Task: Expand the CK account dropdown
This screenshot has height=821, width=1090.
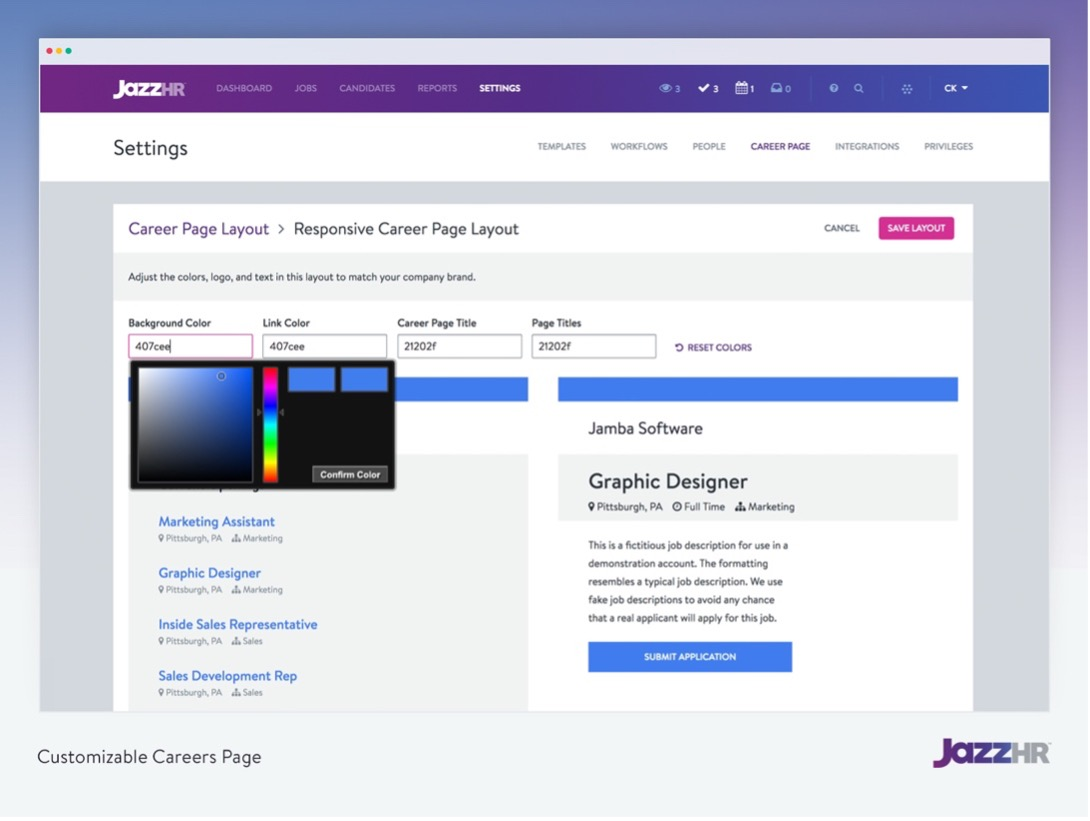Action: pyautogui.click(x=956, y=88)
